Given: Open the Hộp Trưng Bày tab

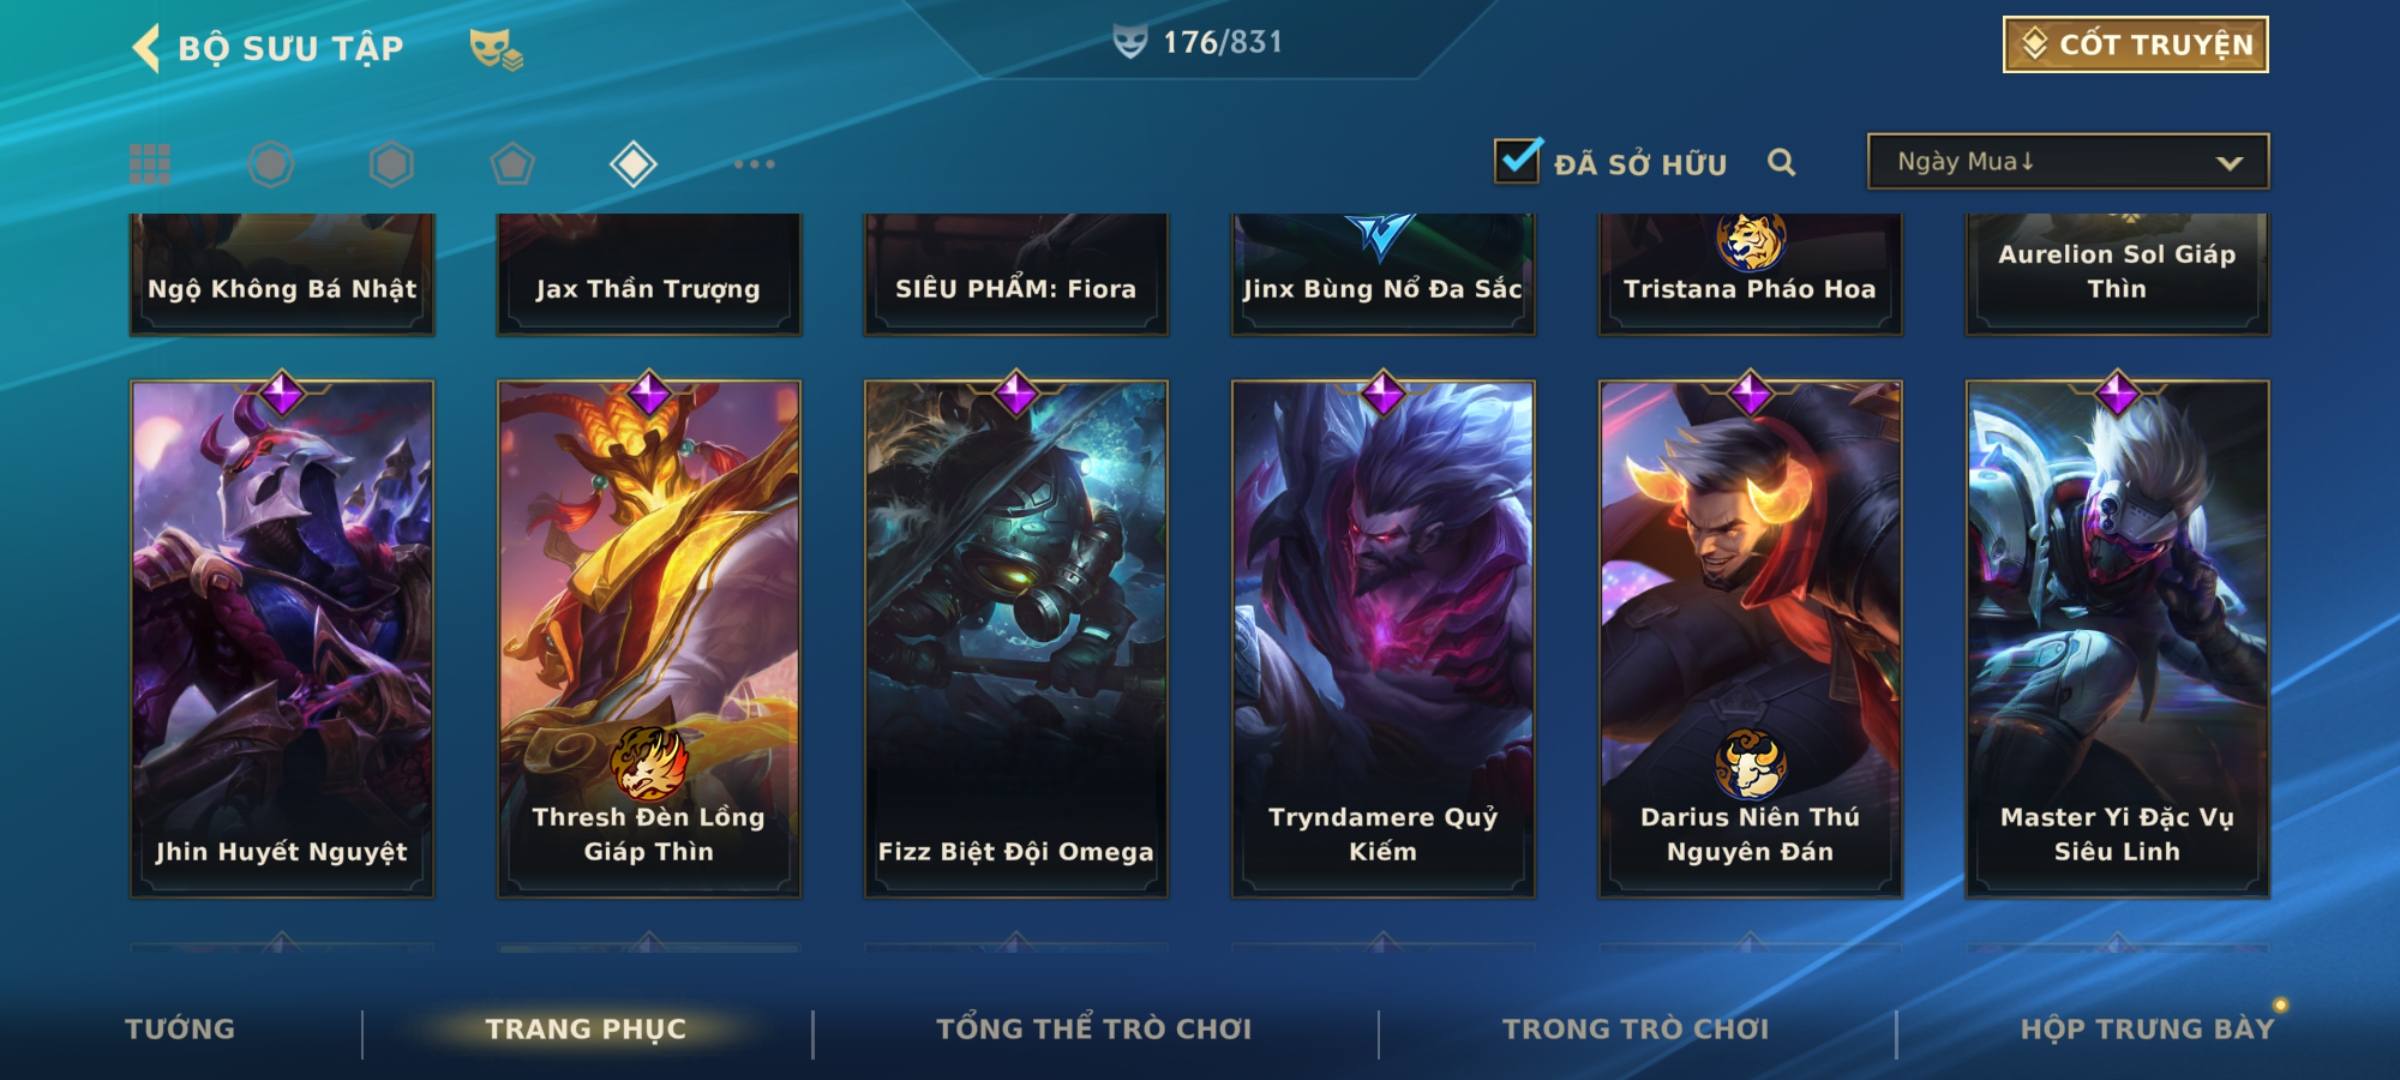Looking at the screenshot, I should tap(2147, 1029).
